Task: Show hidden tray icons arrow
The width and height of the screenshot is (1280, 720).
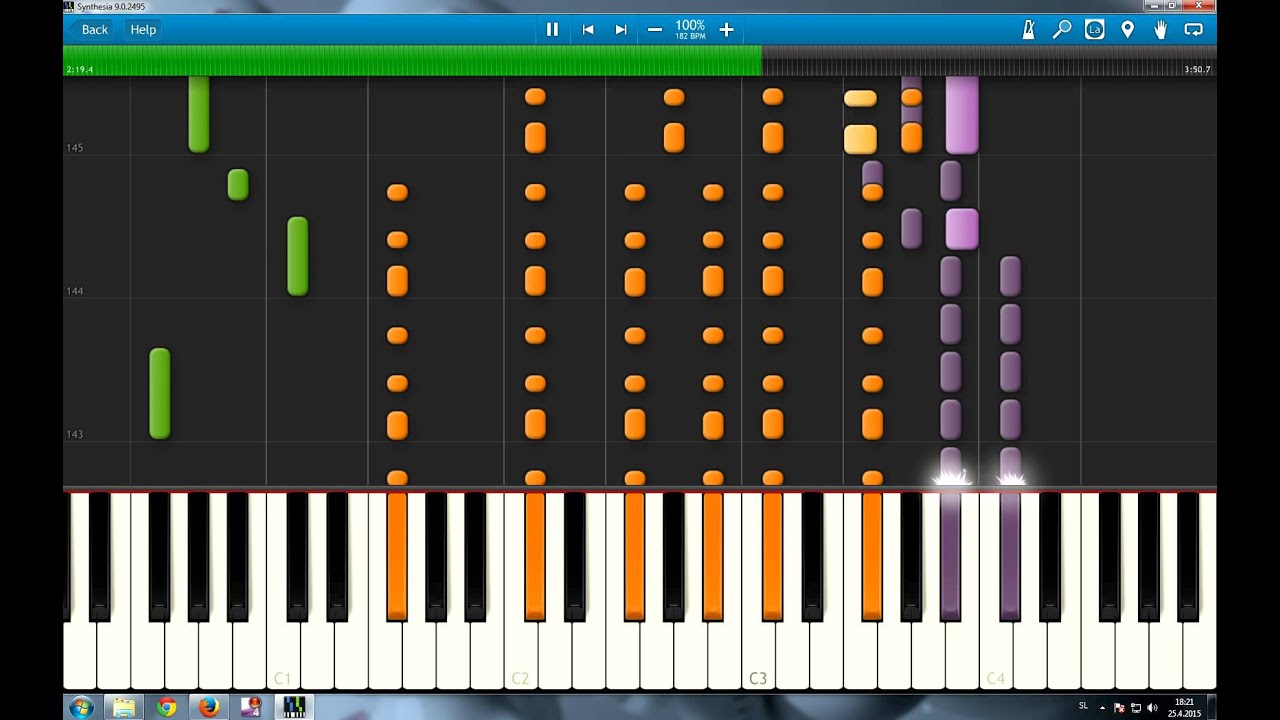Action: (x=1102, y=708)
